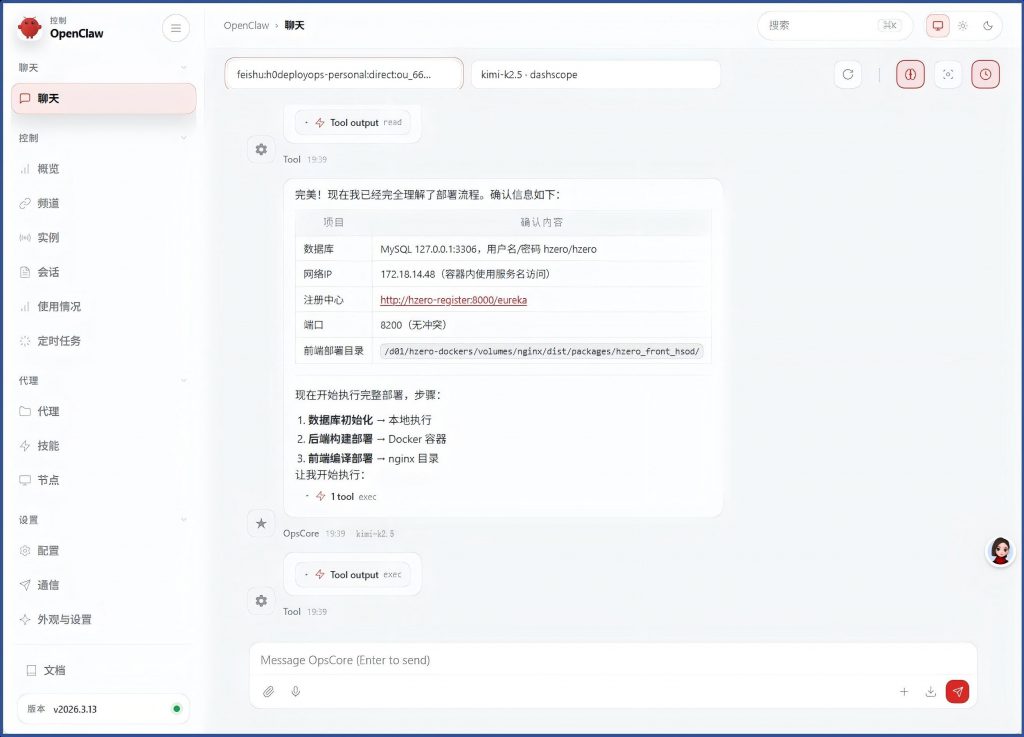The width and height of the screenshot is (1024, 737).
Task: Click the floating avatar assistant icon
Action: [1000, 550]
